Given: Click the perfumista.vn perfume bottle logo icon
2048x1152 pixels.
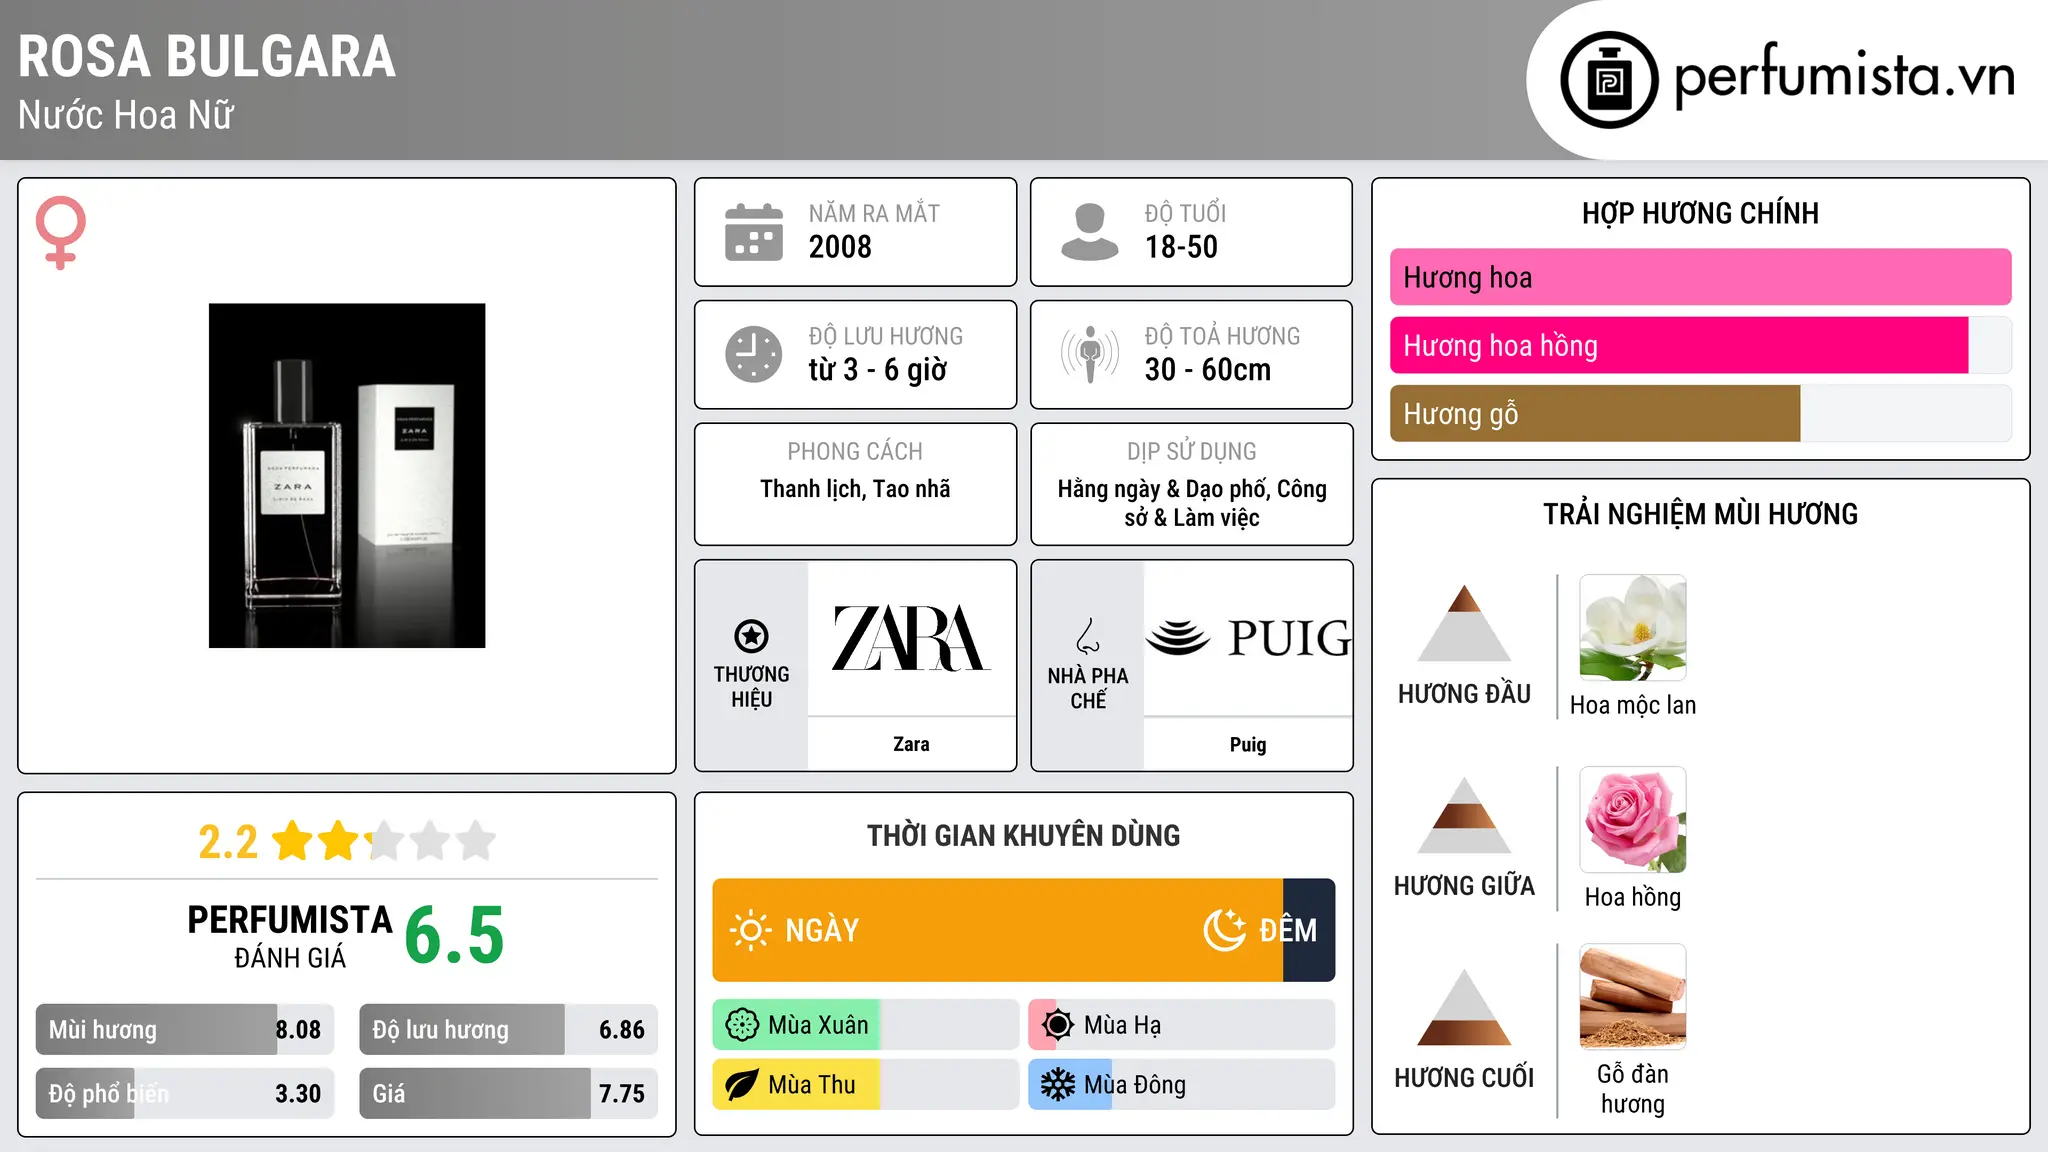Looking at the screenshot, I should tap(1609, 80).
